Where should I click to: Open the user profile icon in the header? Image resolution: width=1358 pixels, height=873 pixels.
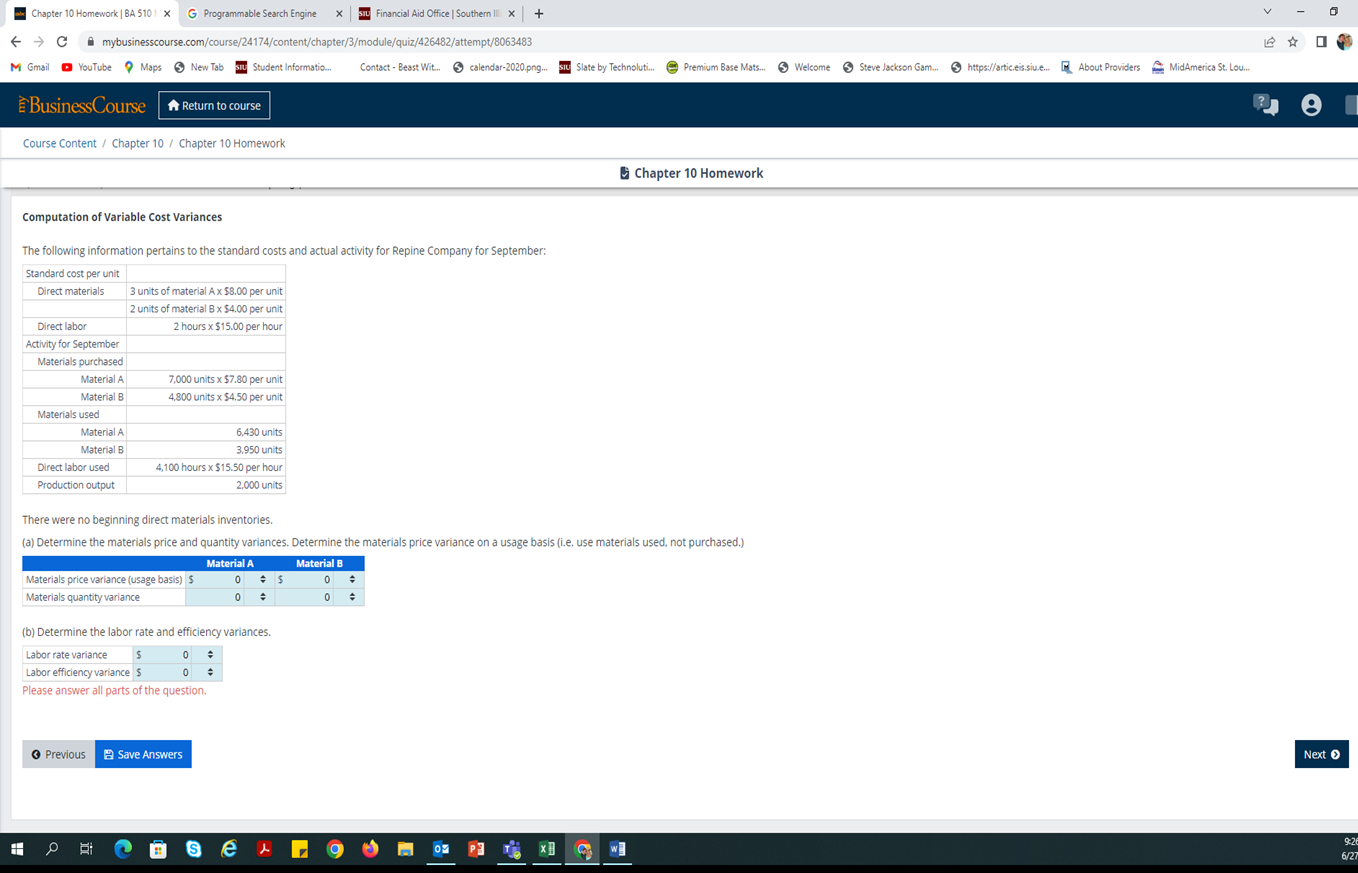tap(1311, 104)
